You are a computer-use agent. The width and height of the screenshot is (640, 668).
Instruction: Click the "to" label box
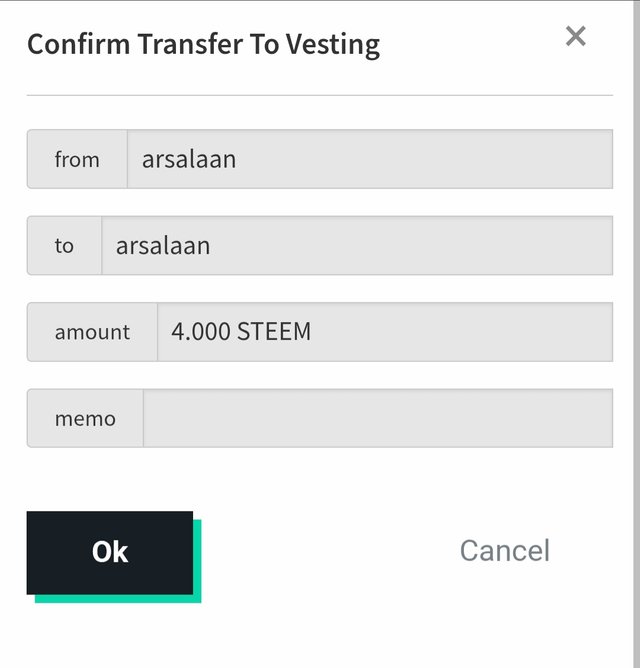pos(64,245)
